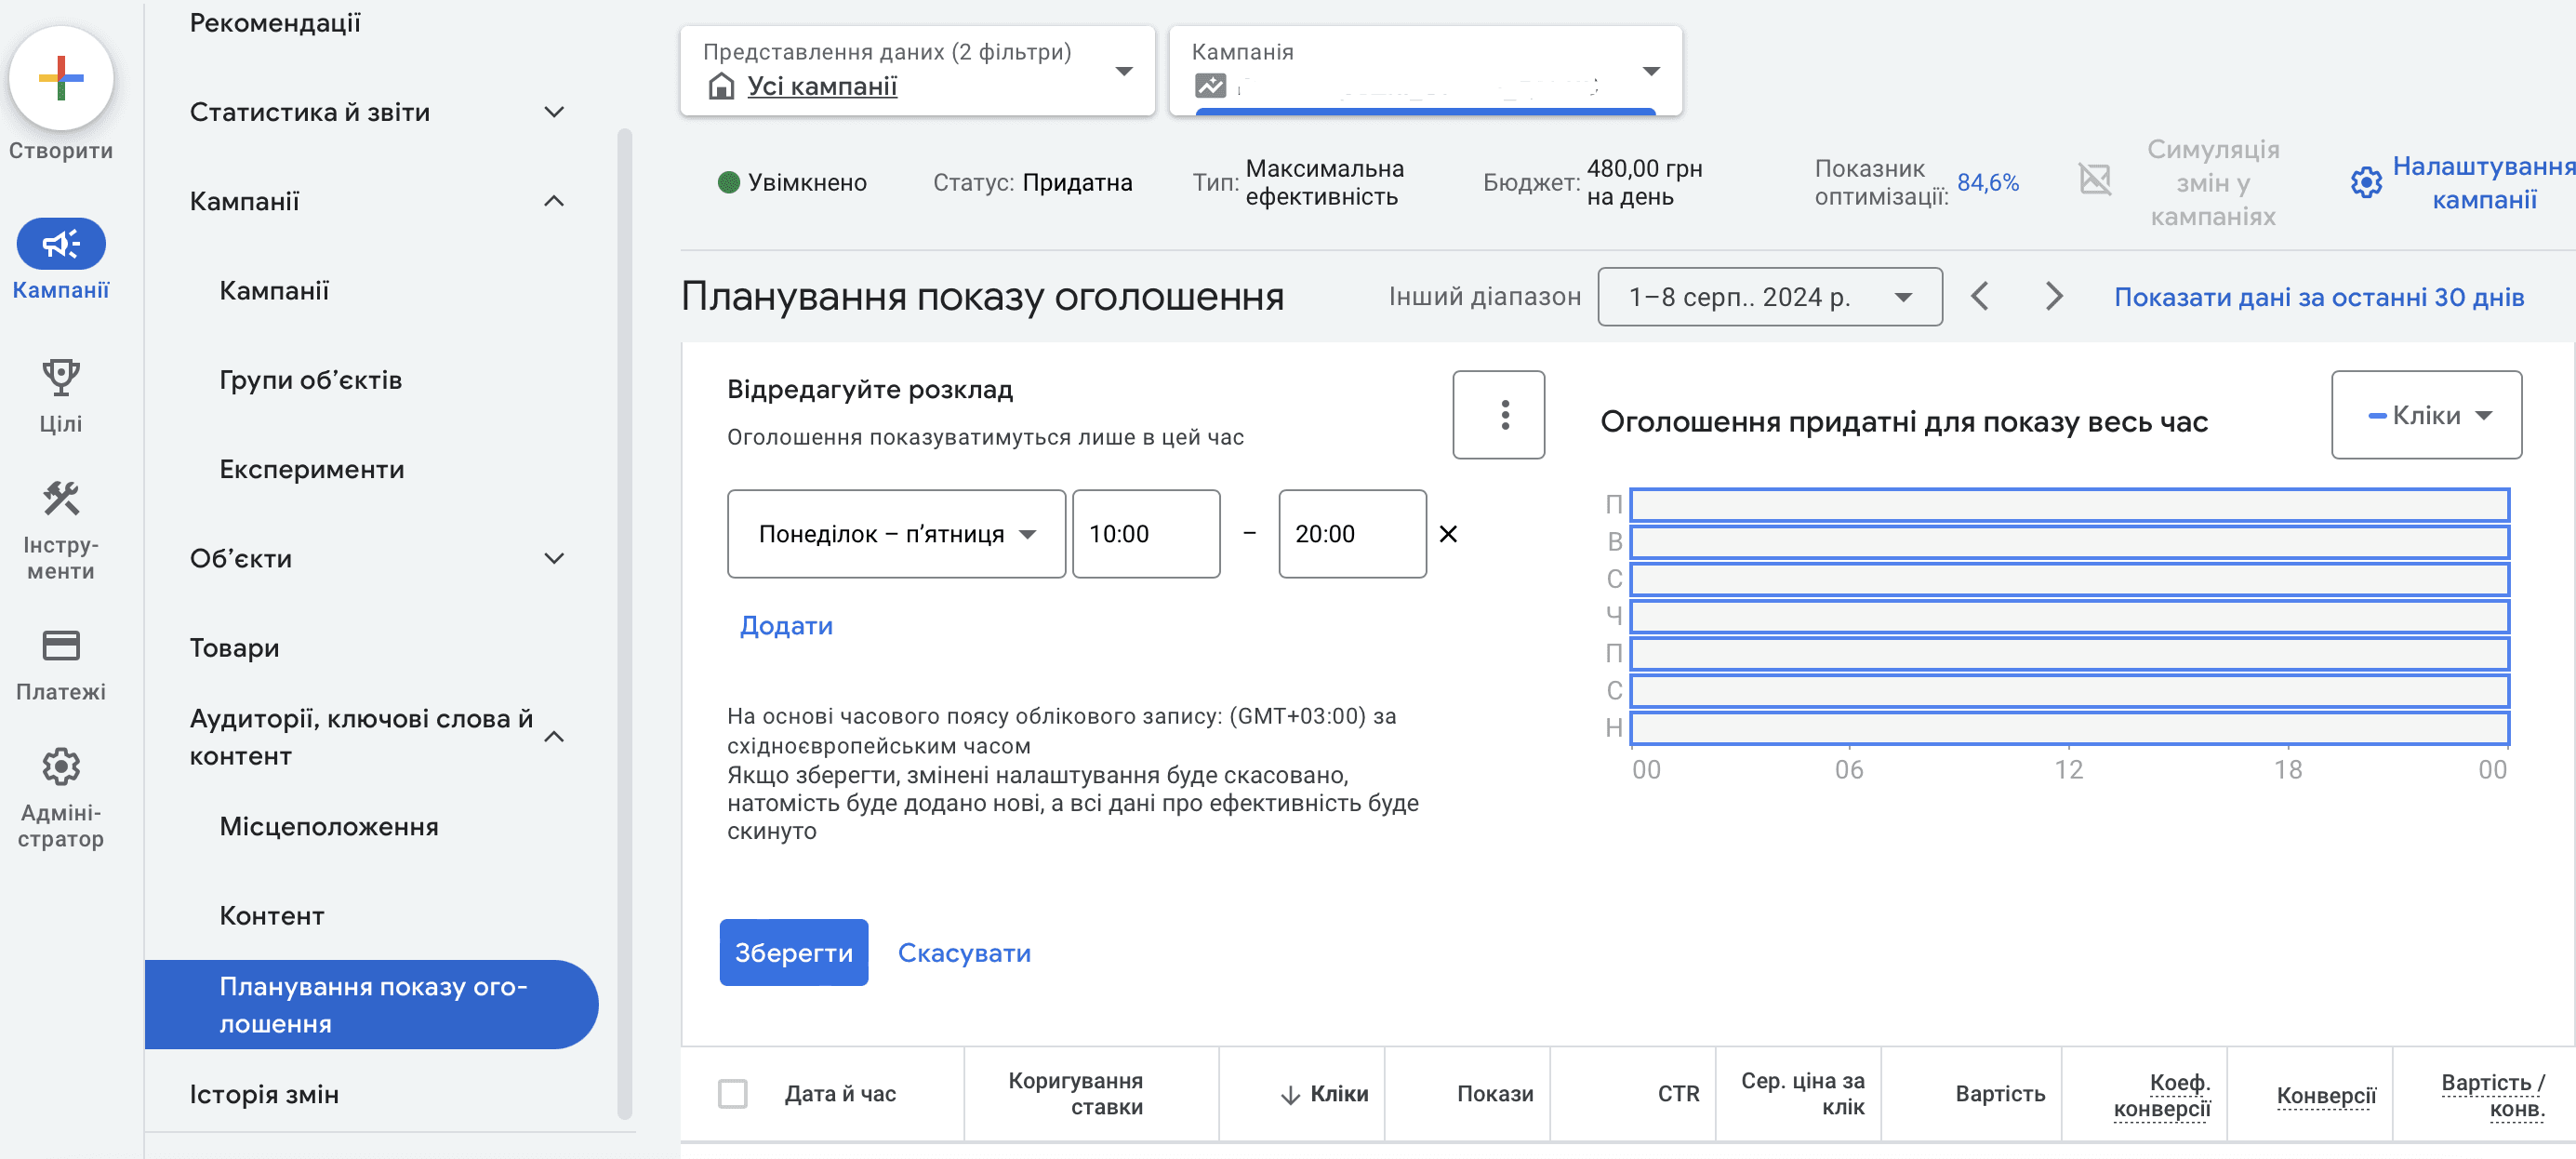Click Показати дані за останні 30 днів

click(x=2319, y=297)
